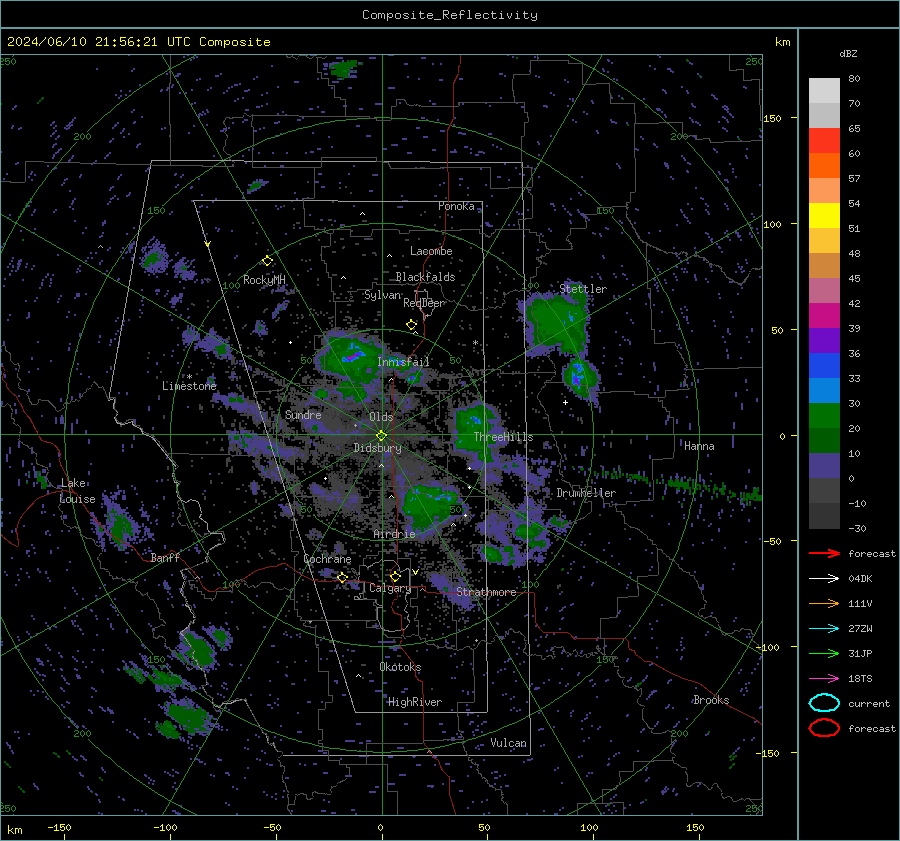Image resolution: width=900 pixels, height=841 pixels.
Task: Click the lightest gray 70-80 dBZ swatch
Action: point(824,91)
